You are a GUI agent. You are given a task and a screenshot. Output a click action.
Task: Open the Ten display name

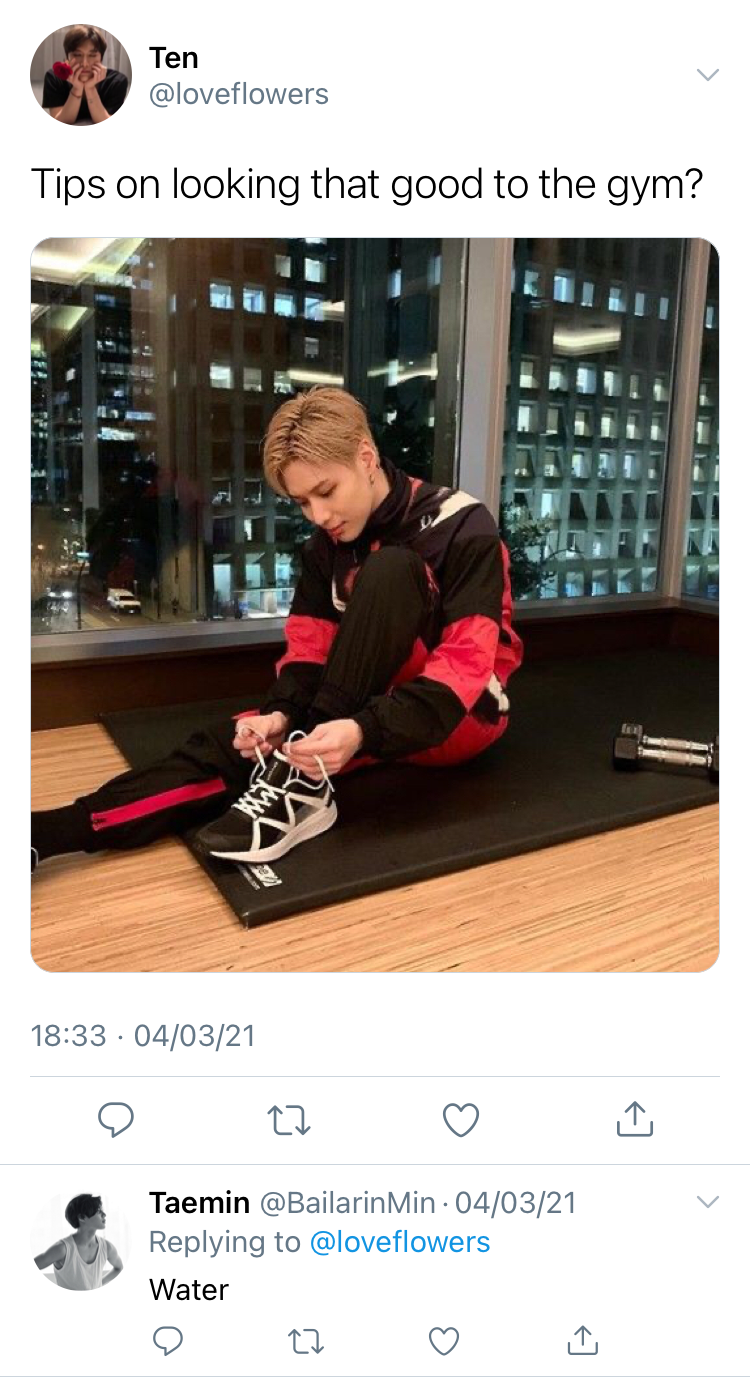pyautogui.click(x=174, y=58)
